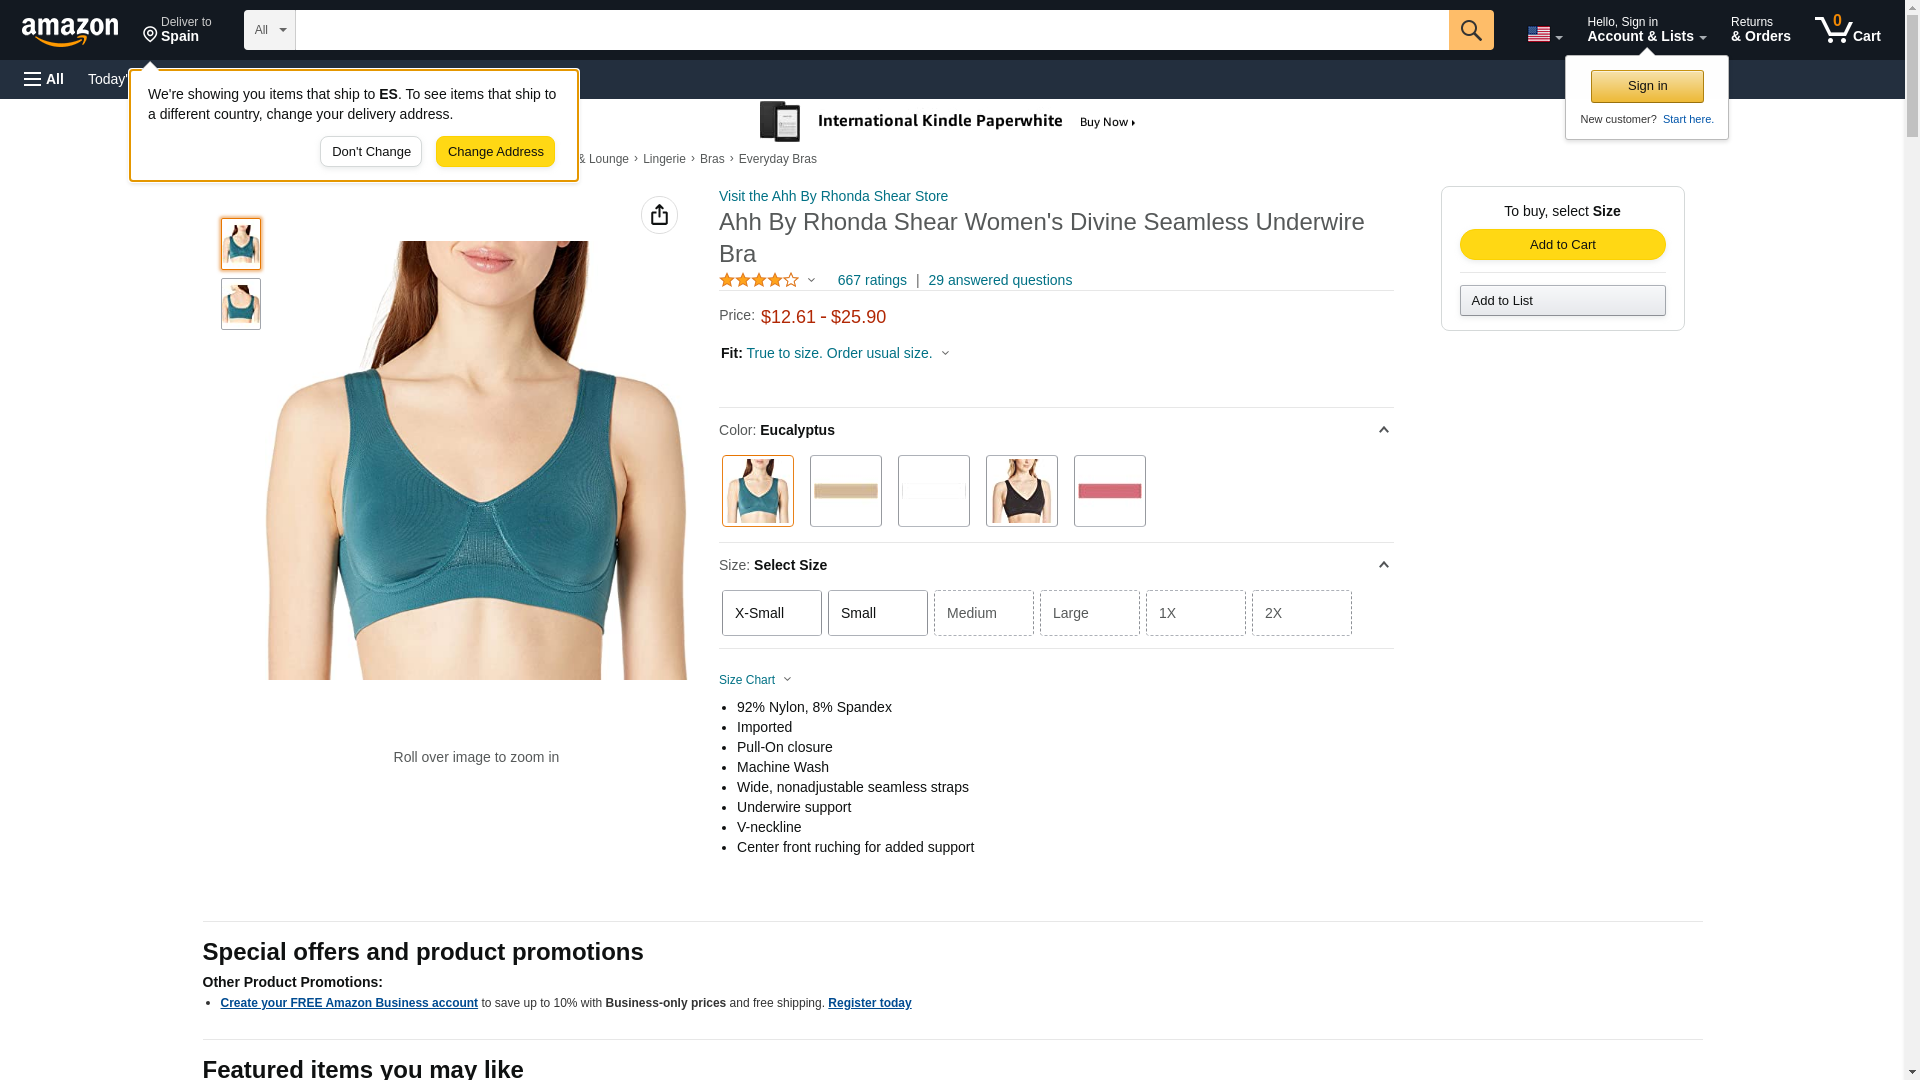Open Account & Lists menu
The height and width of the screenshot is (1080, 1920).
(1646, 30)
